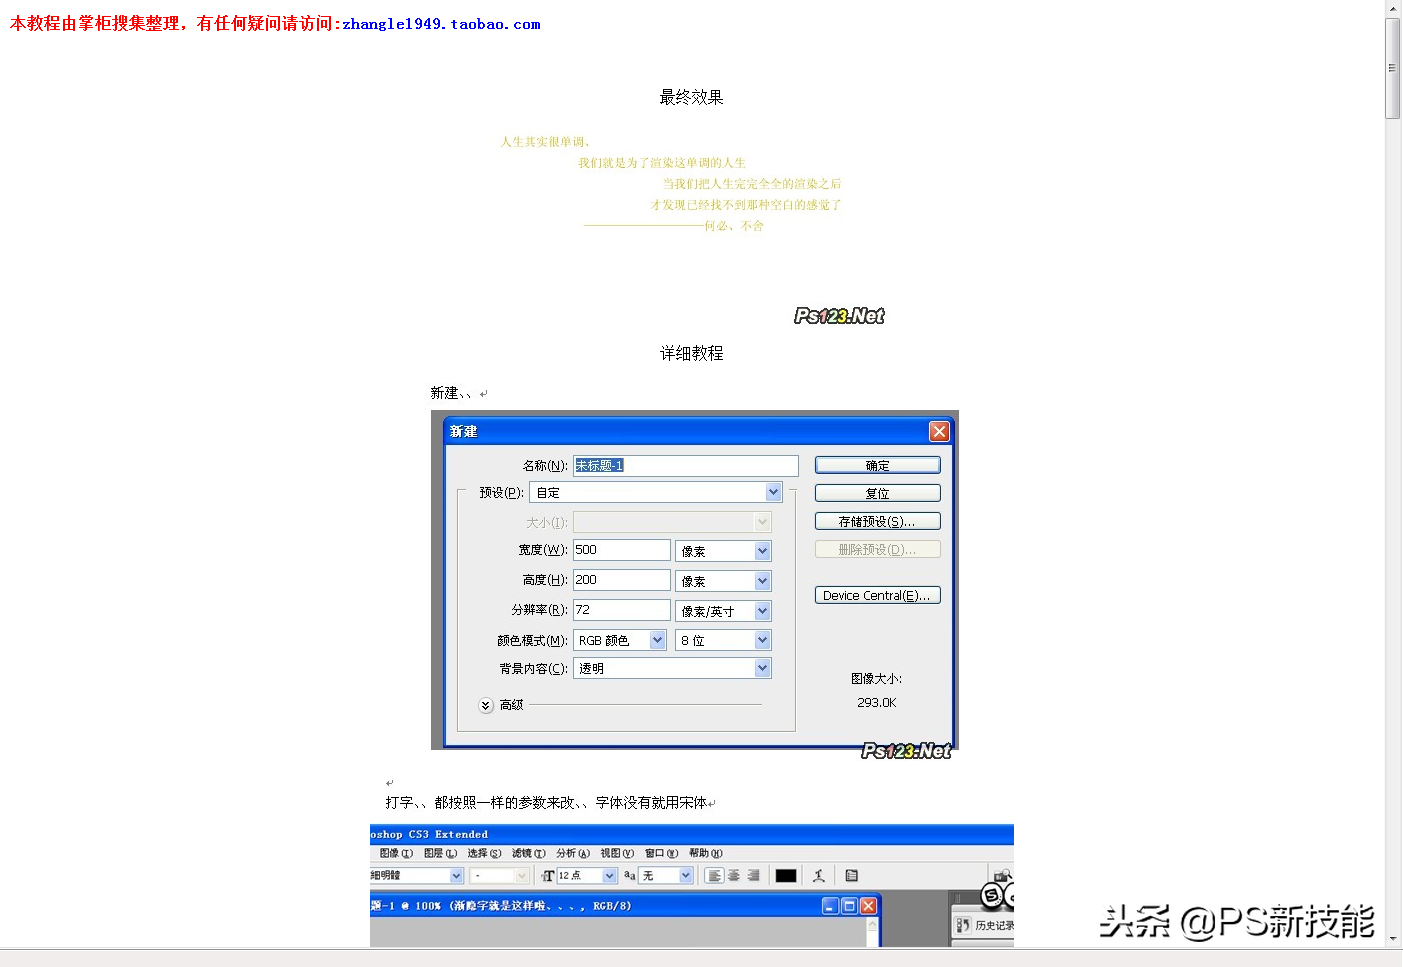The height and width of the screenshot is (967, 1403).
Task: Open the 背景内容 透明 dropdown
Action: click(762, 668)
